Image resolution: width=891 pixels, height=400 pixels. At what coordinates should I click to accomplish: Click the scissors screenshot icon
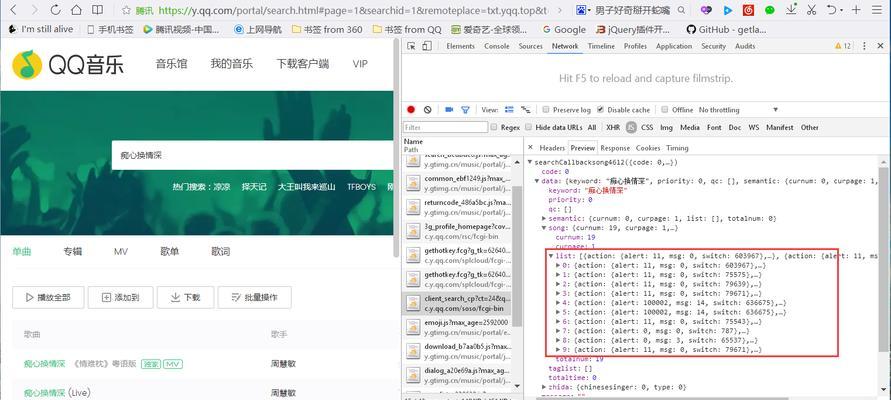coord(811,10)
